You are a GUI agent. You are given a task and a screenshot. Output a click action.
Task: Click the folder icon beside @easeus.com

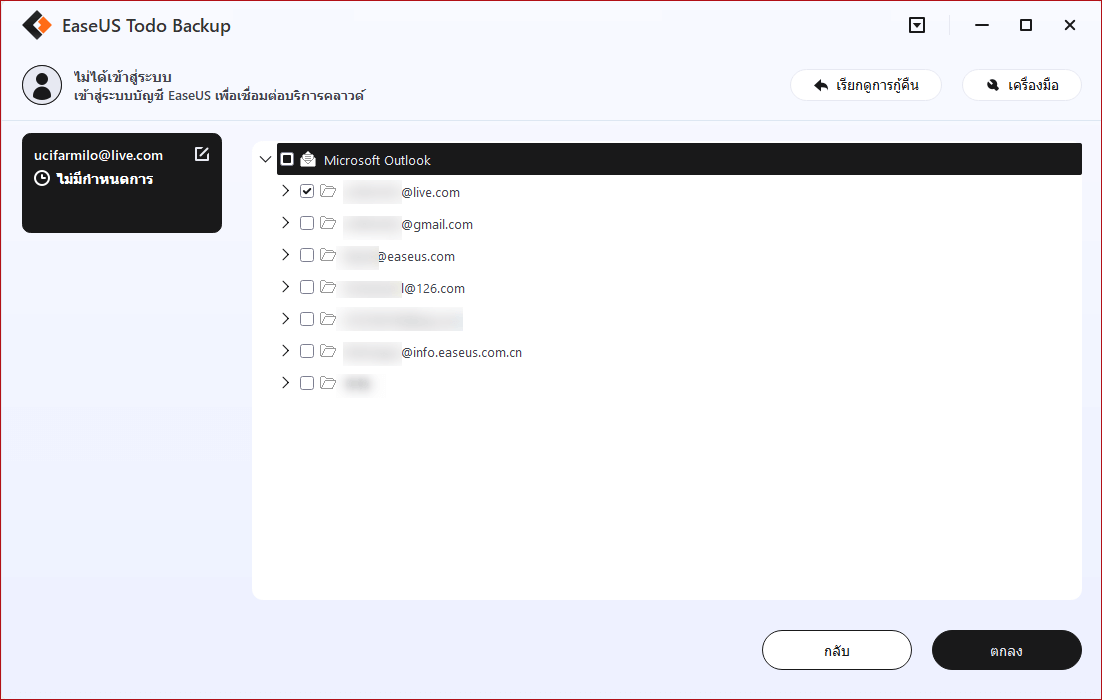[328, 255]
